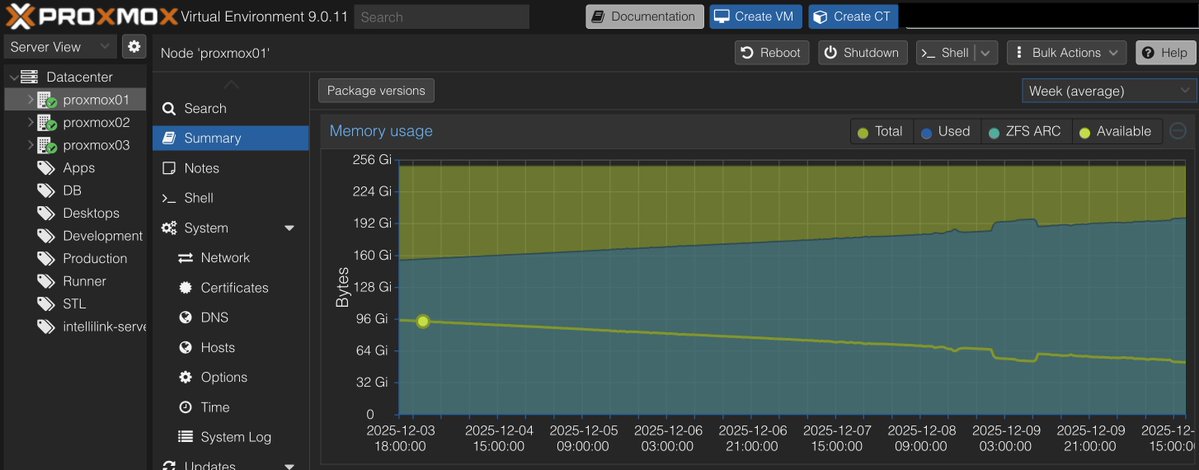
Task: Collapse the Memory usage panel
Action: (1178, 131)
